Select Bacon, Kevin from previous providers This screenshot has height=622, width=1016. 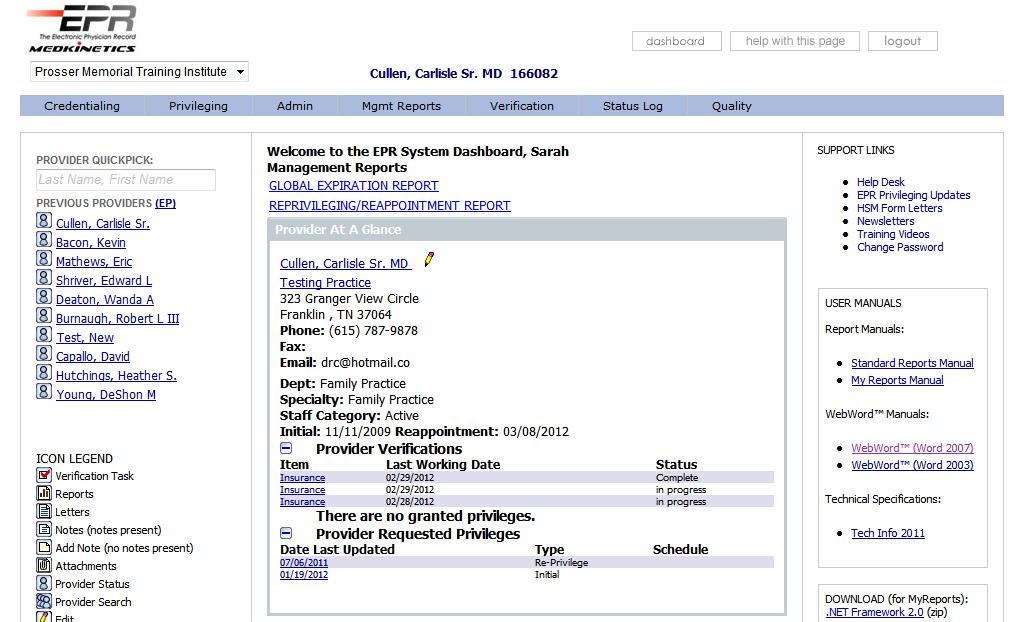click(91, 242)
